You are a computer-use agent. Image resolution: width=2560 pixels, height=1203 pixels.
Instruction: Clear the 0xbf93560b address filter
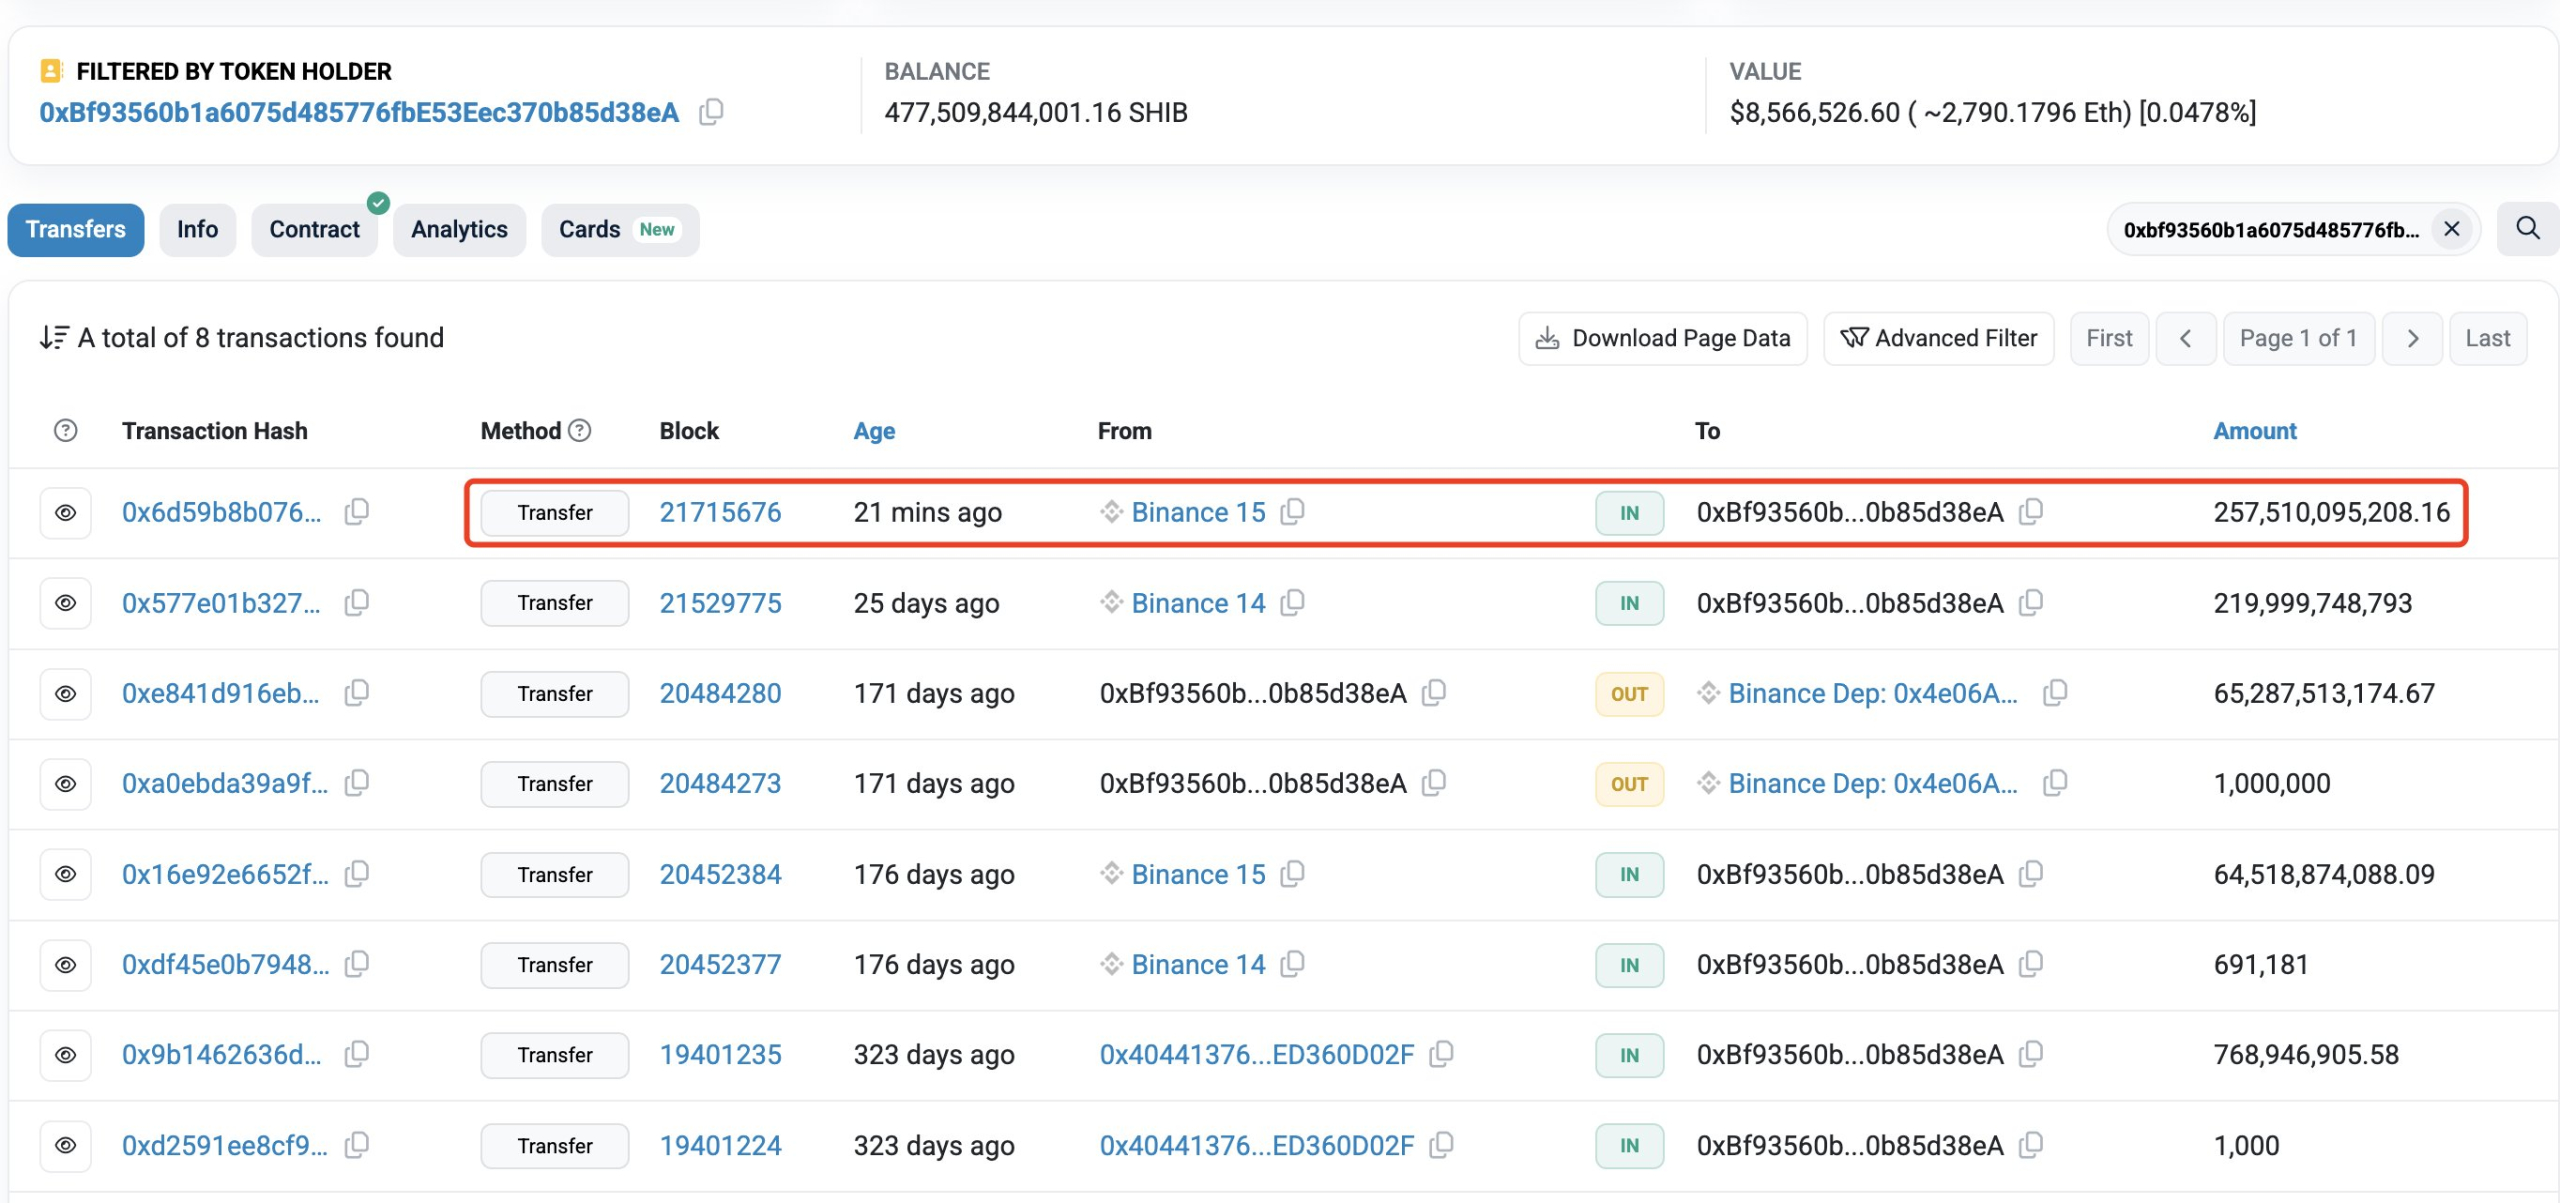tap(2451, 229)
